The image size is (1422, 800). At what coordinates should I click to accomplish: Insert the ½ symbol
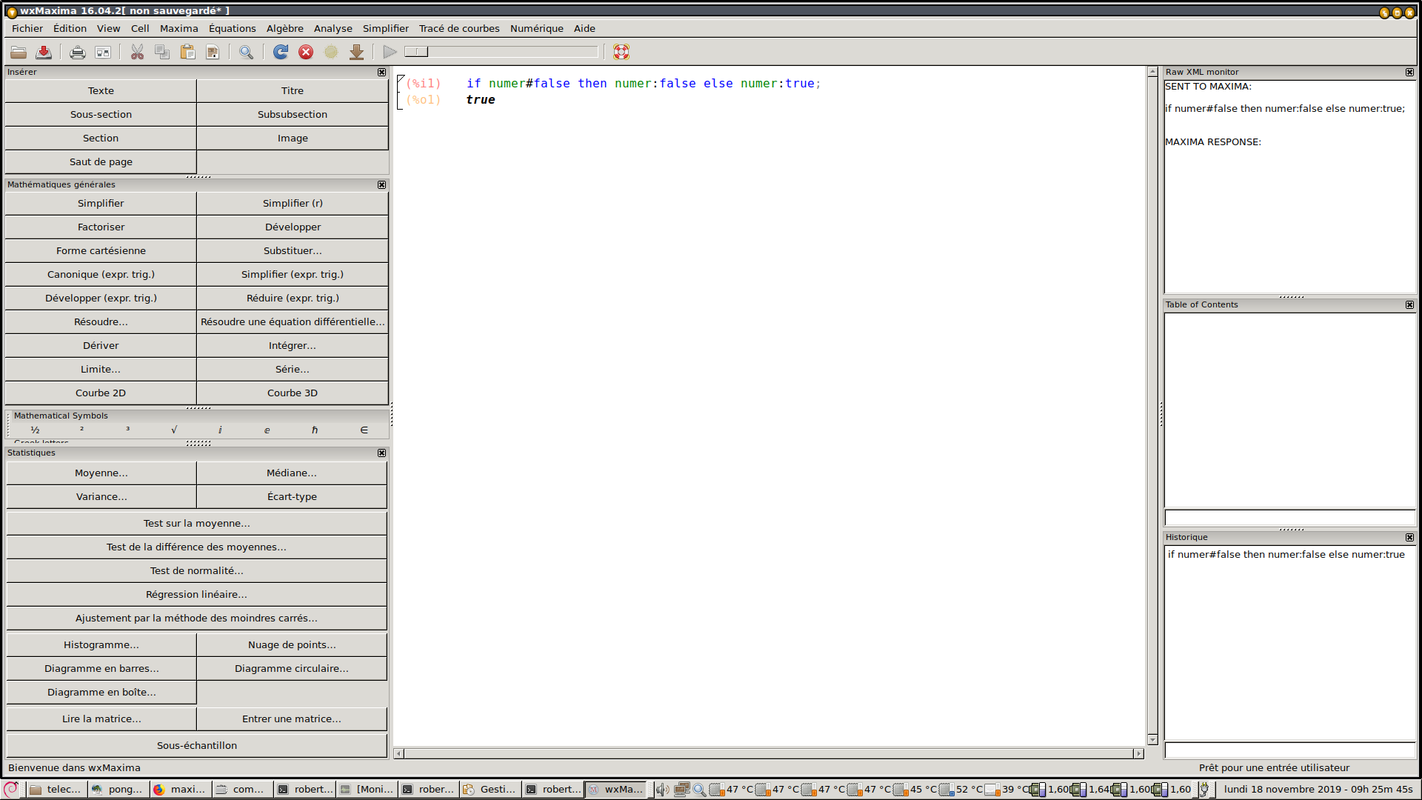pos(35,430)
